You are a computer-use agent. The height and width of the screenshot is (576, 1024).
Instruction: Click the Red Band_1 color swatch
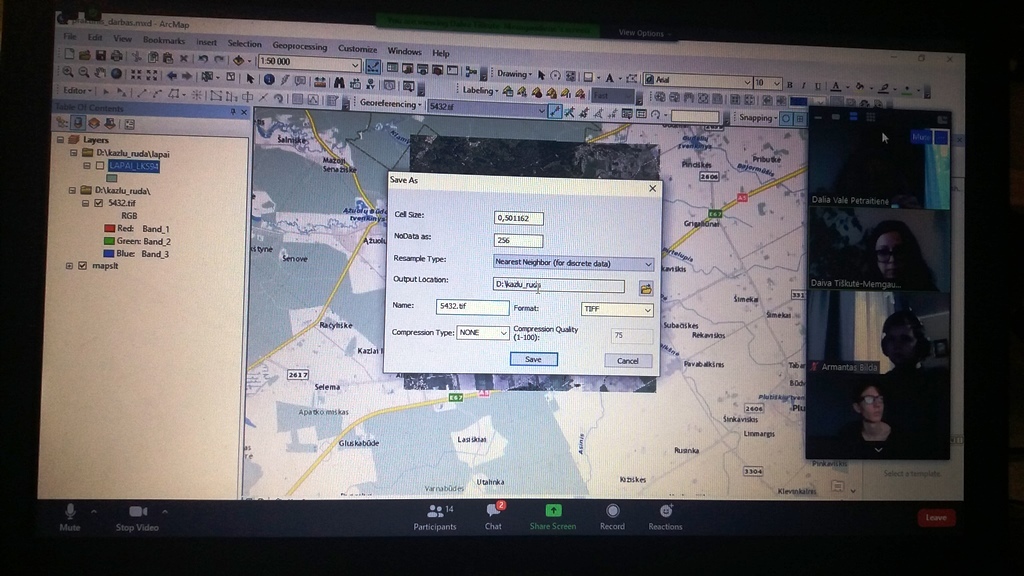coord(109,229)
